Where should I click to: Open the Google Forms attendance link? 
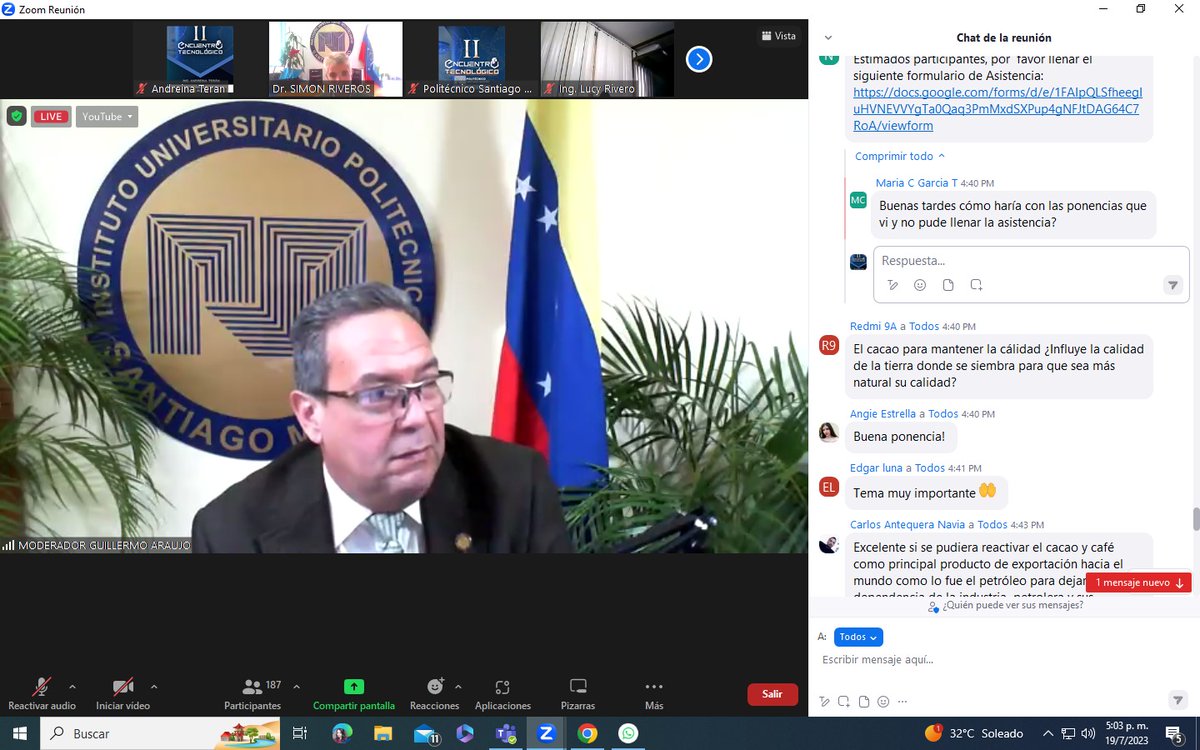point(996,108)
